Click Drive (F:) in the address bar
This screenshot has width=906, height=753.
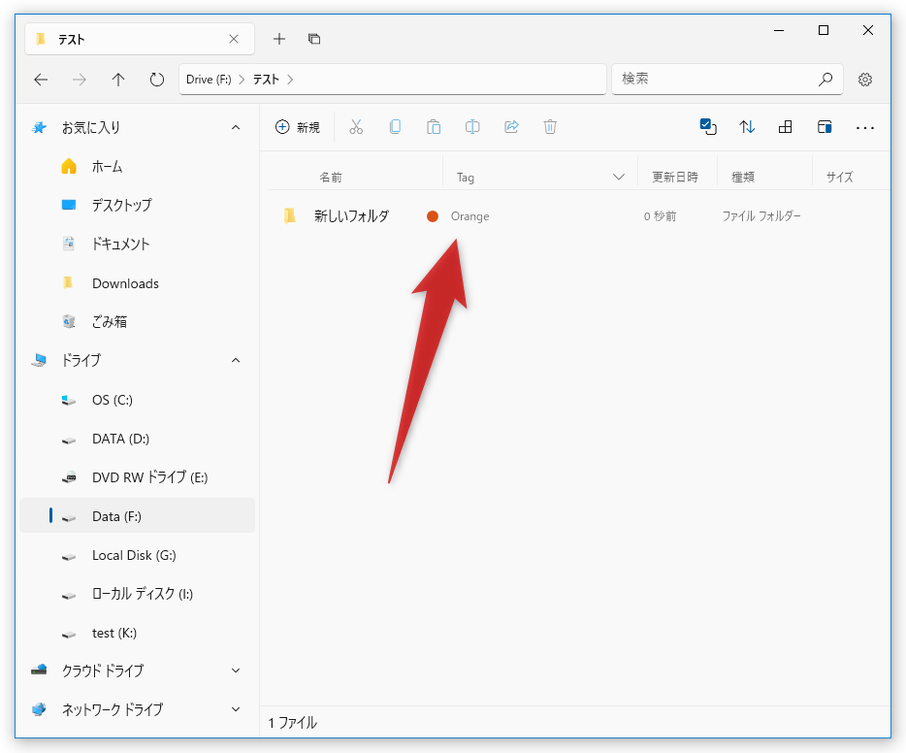pos(209,80)
